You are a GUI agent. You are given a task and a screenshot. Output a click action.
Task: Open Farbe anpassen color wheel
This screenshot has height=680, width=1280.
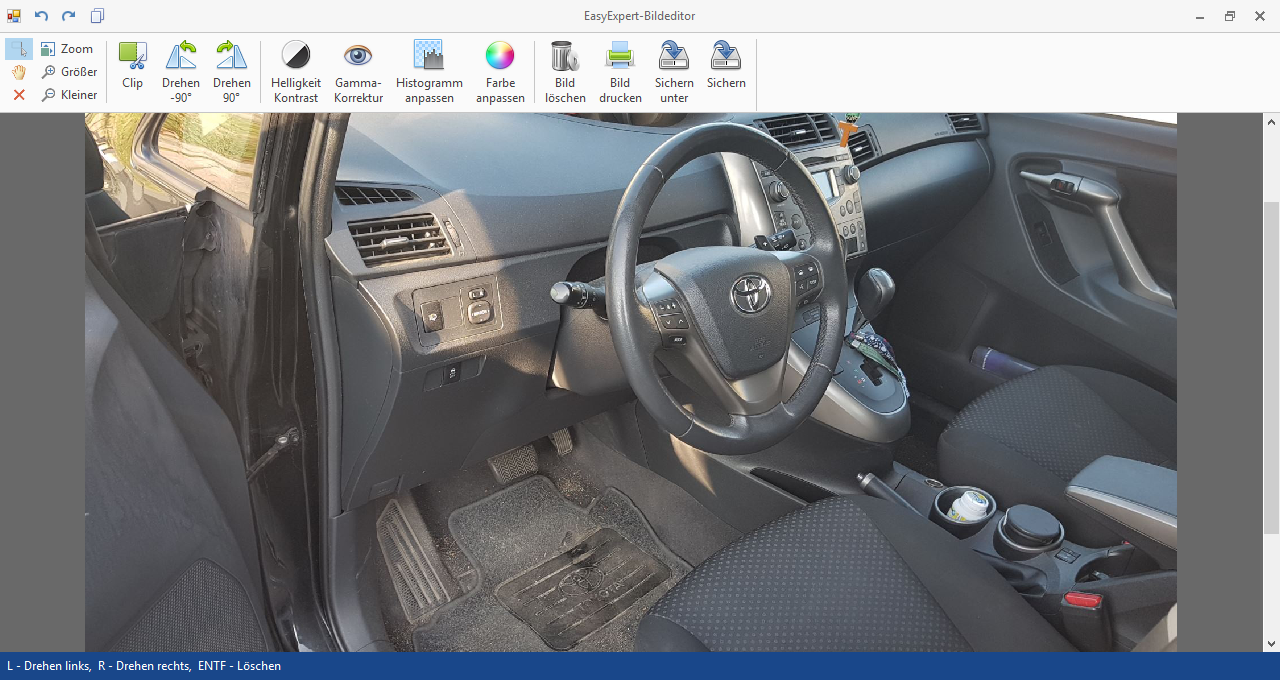500,72
